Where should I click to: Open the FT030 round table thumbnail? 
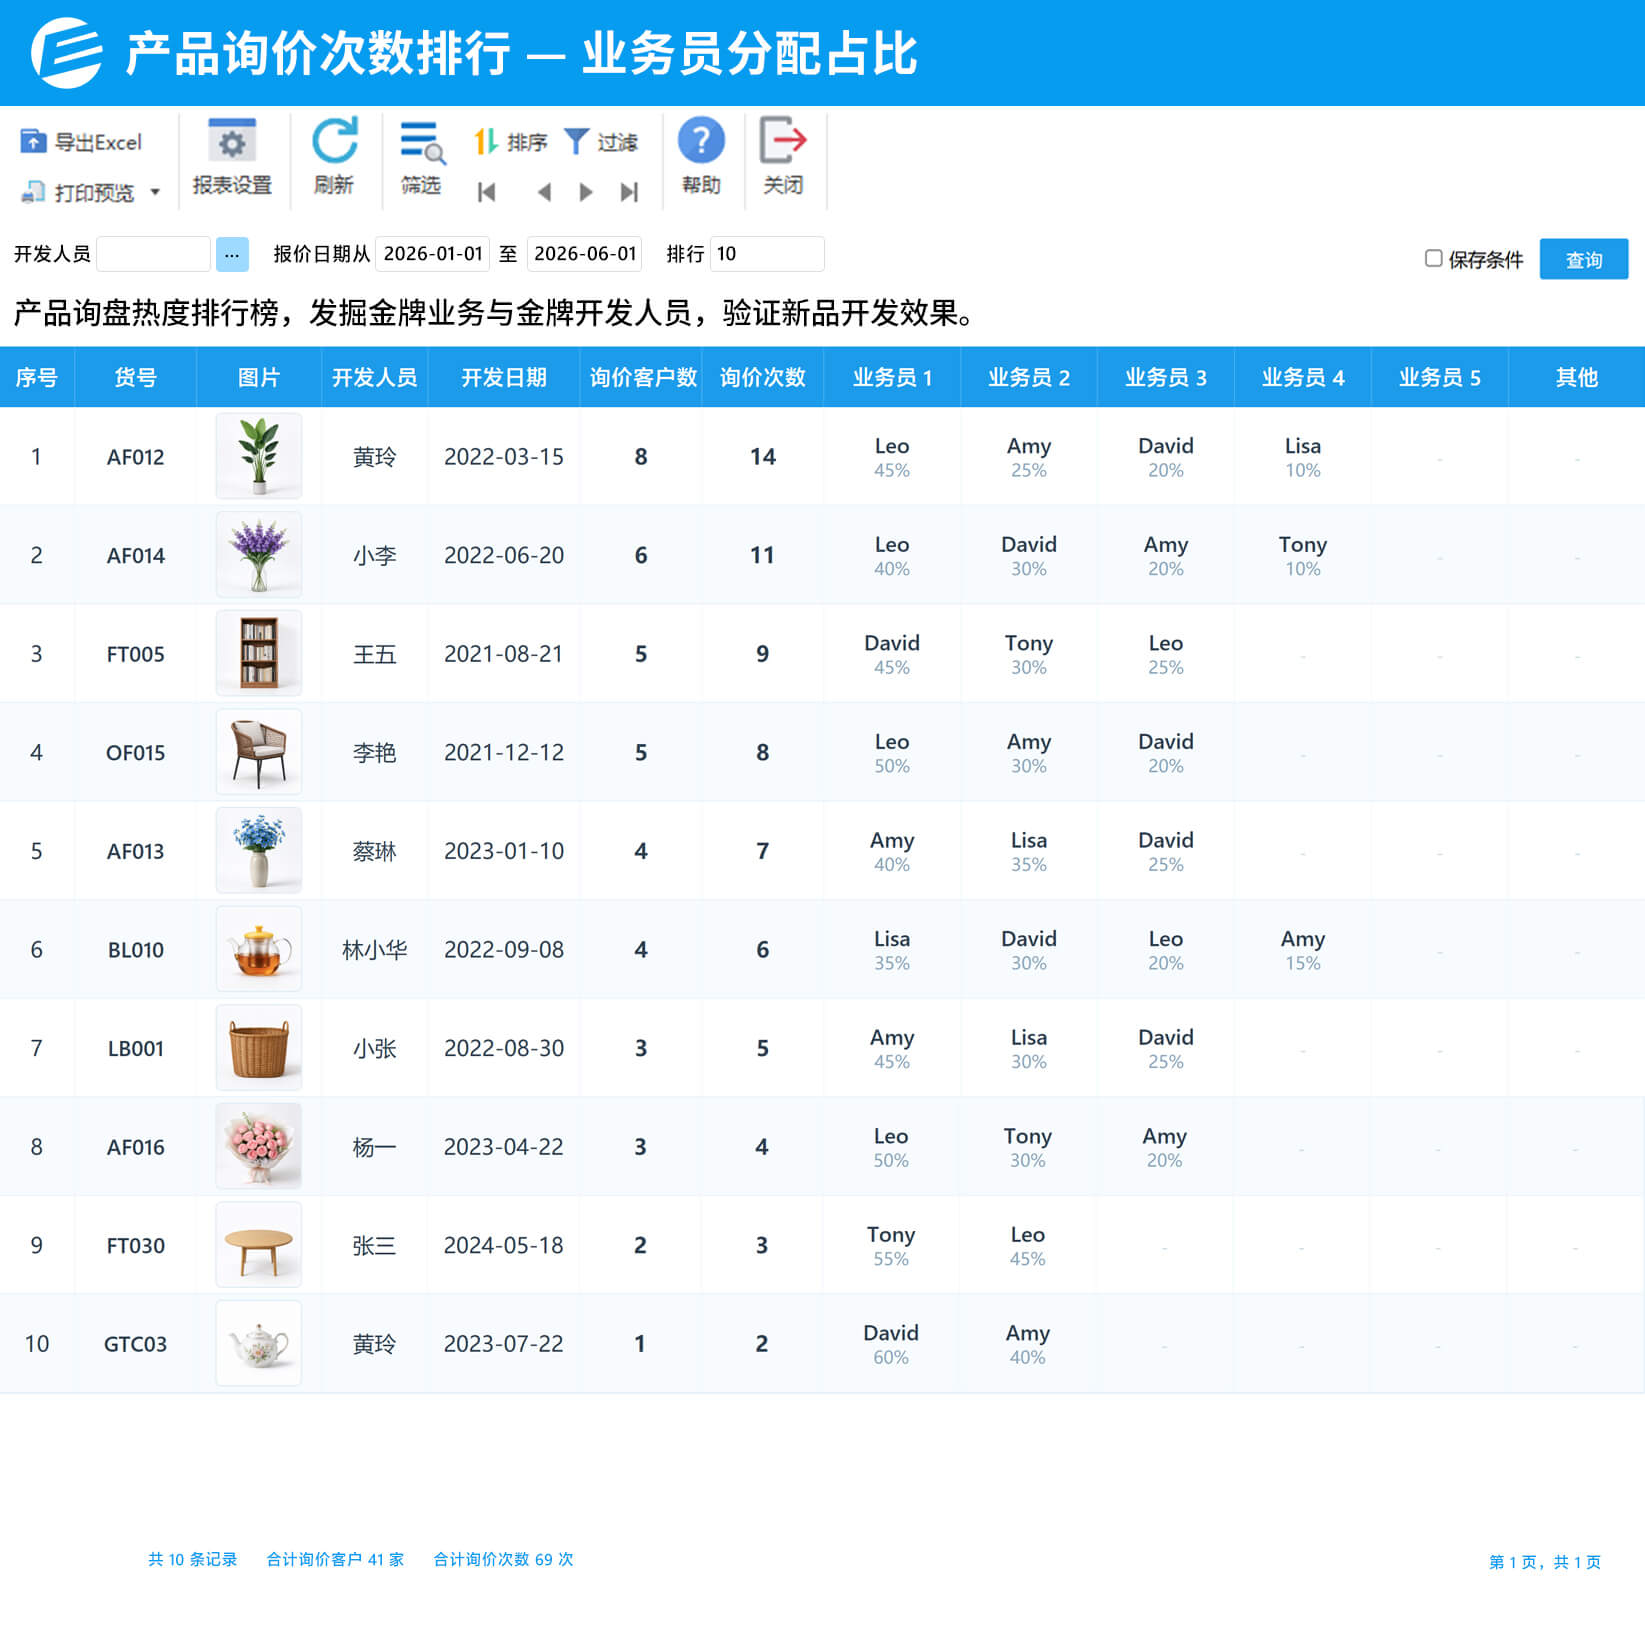(x=259, y=1245)
